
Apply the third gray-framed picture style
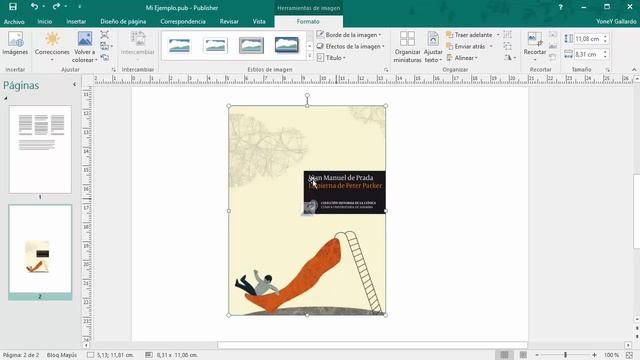pyautogui.click(x=251, y=45)
